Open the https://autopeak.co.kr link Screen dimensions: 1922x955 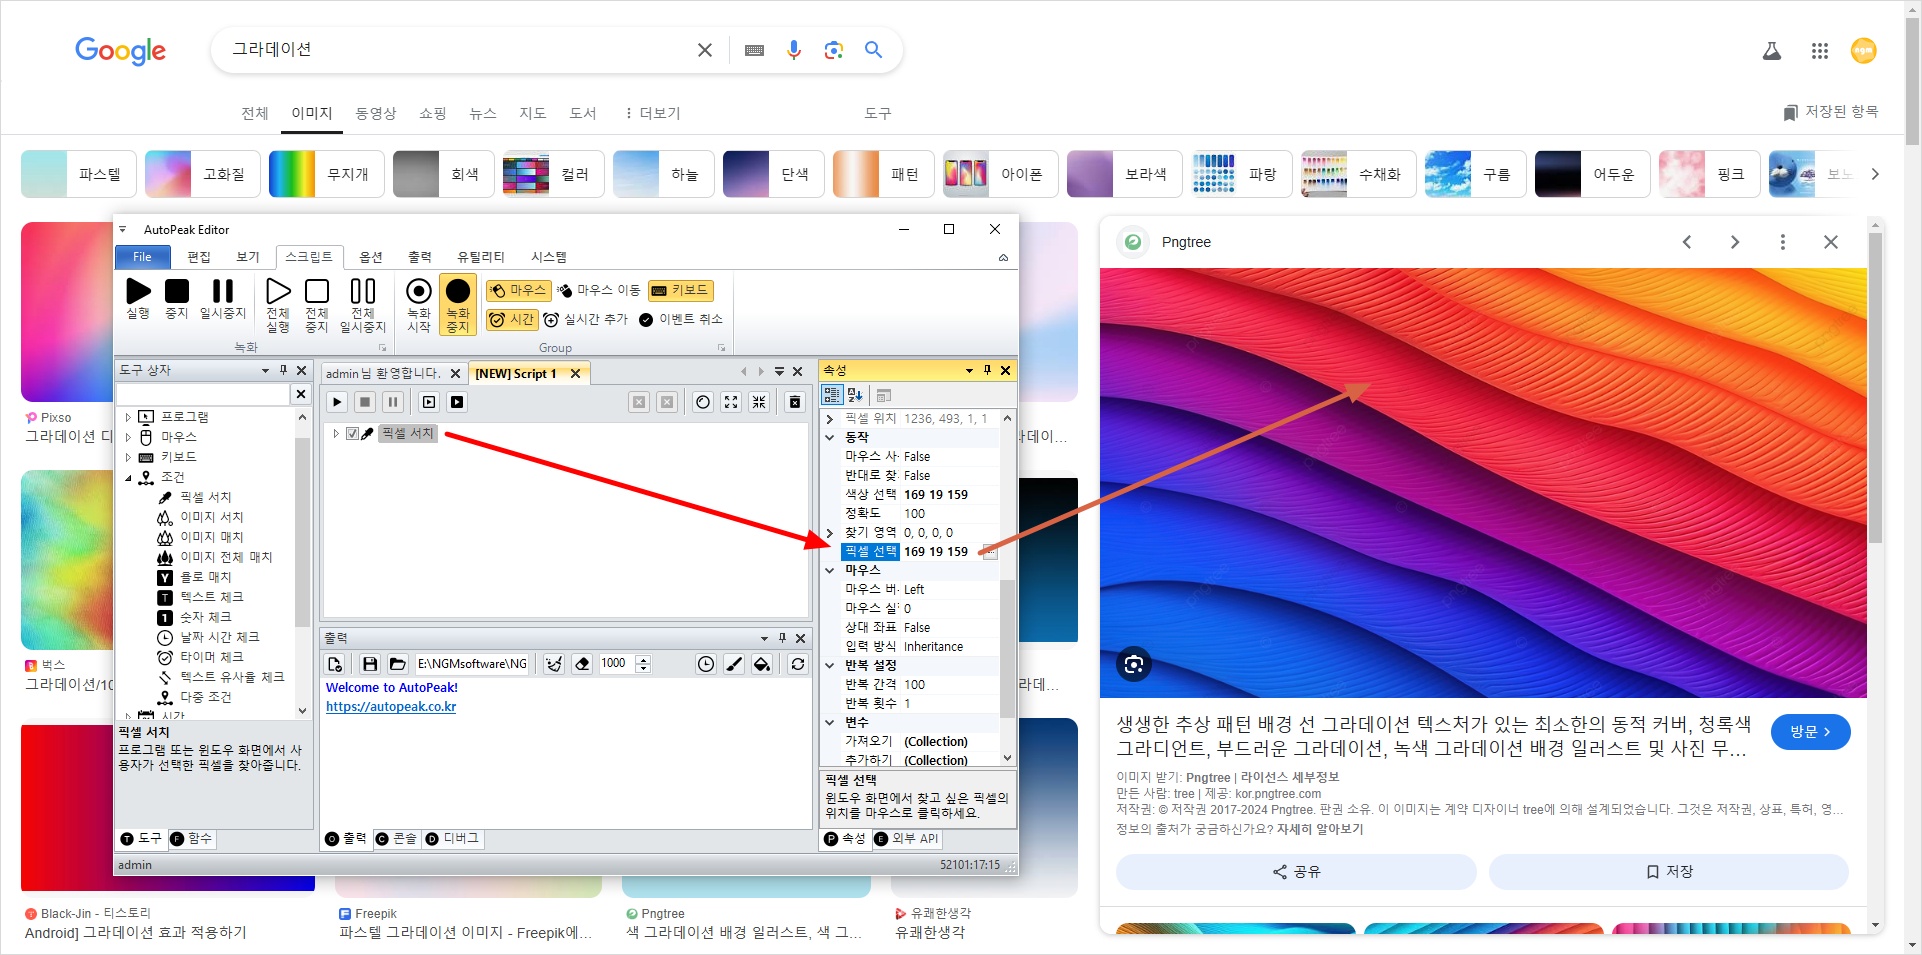[x=391, y=706]
